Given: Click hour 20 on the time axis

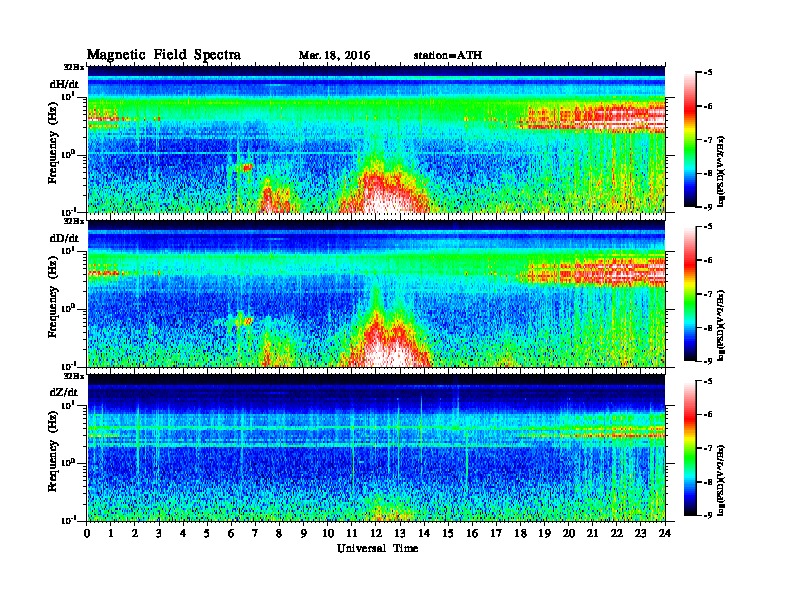Looking at the screenshot, I should point(569,533).
